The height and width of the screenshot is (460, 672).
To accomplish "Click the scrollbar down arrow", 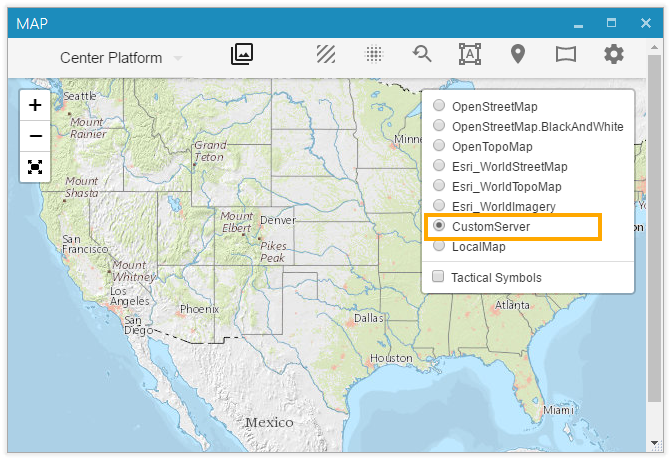I will click(x=654, y=442).
